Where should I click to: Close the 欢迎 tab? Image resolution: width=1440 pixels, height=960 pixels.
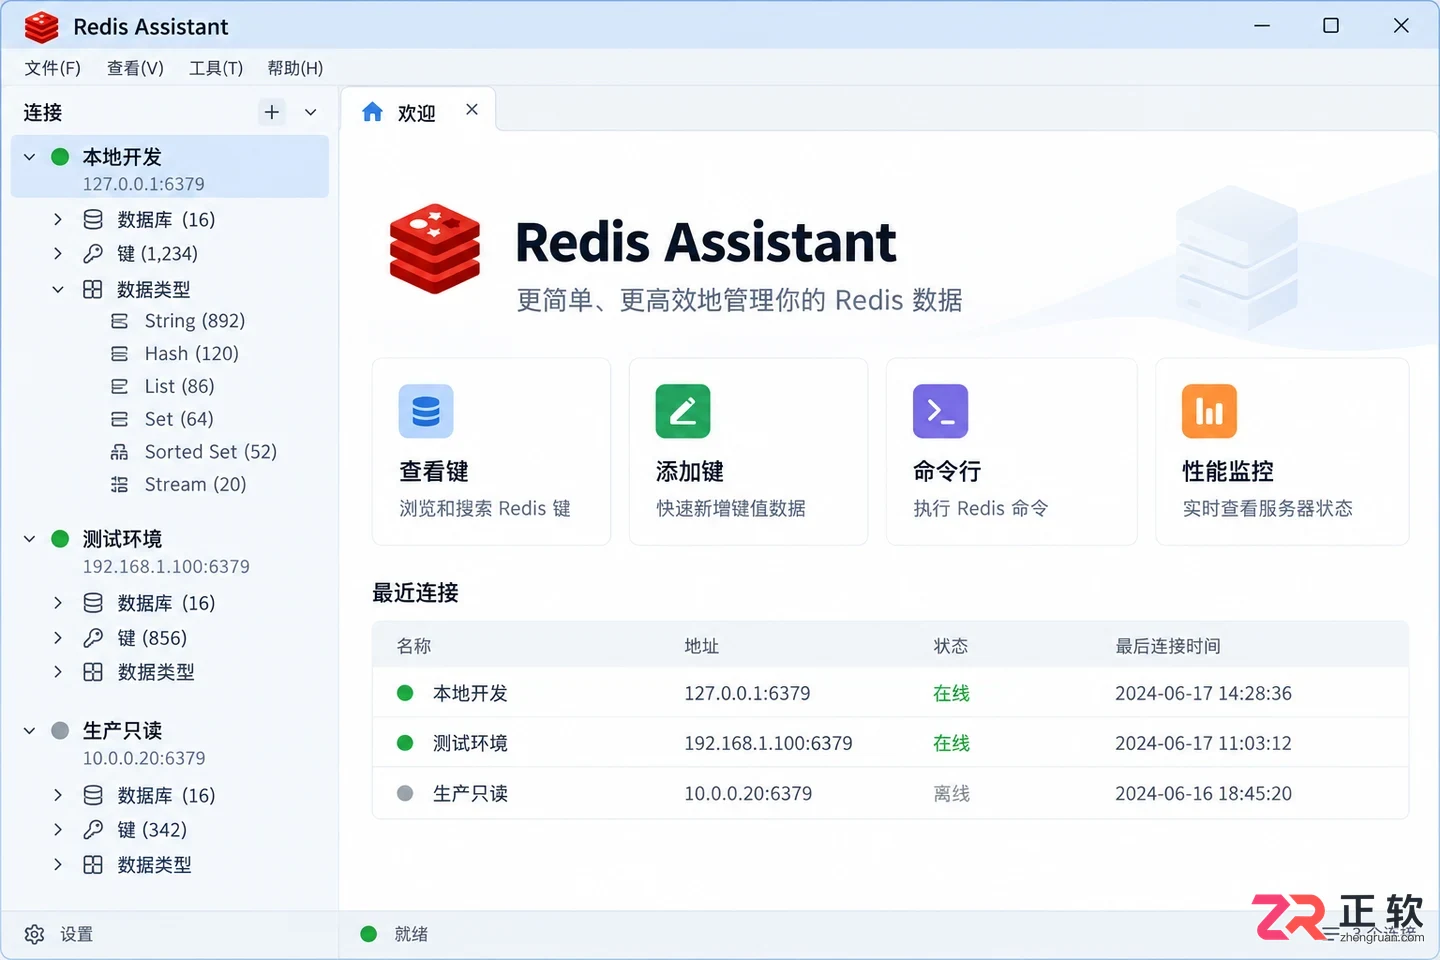pyautogui.click(x=472, y=110)
